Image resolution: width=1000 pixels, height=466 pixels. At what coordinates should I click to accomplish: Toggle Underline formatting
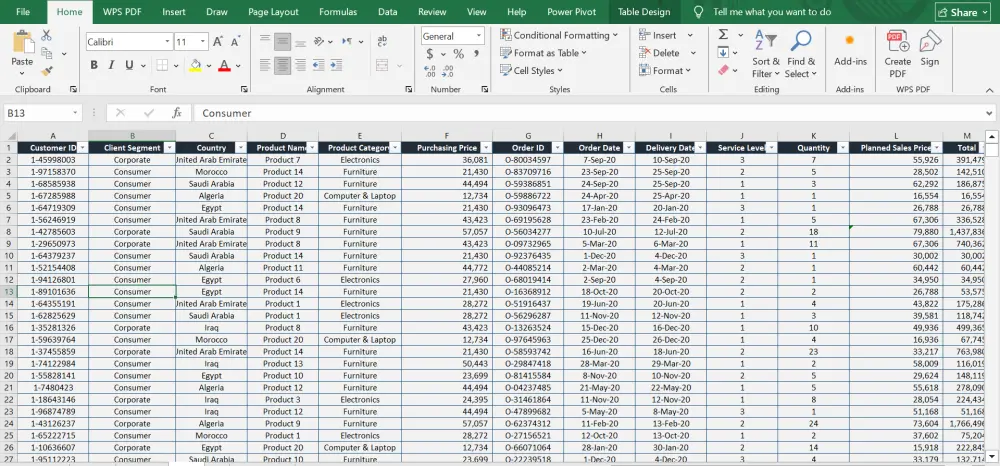(129, 65)
